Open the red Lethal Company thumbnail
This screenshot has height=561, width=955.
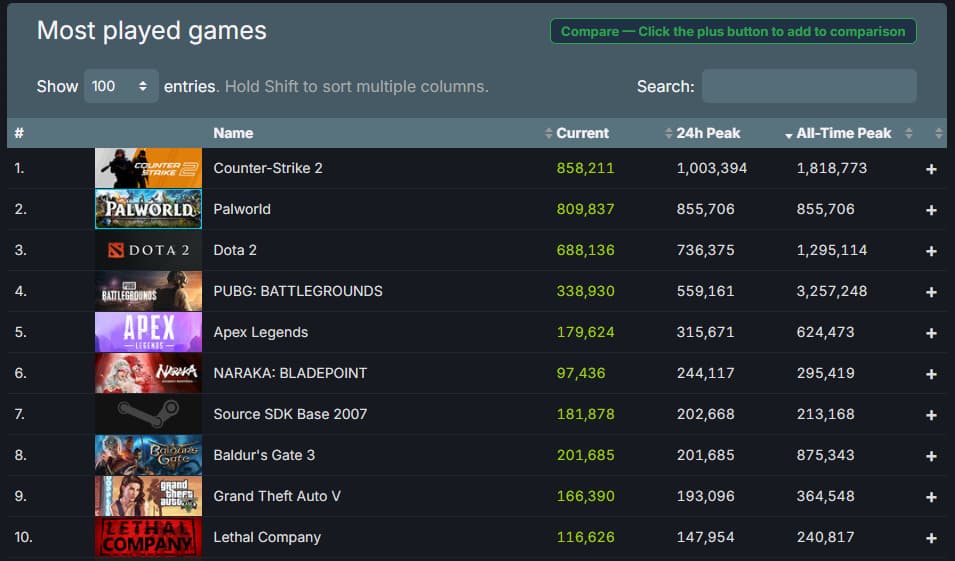pyautogui.click(x=148, y=537)
